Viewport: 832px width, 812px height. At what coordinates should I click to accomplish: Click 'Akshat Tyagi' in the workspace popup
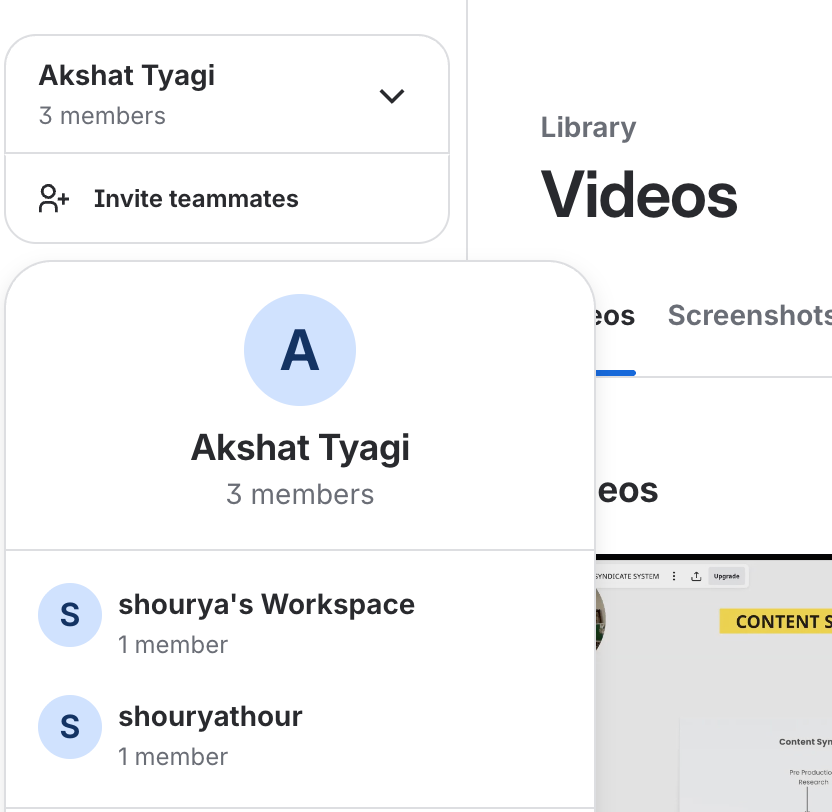[x=300, y=447]
